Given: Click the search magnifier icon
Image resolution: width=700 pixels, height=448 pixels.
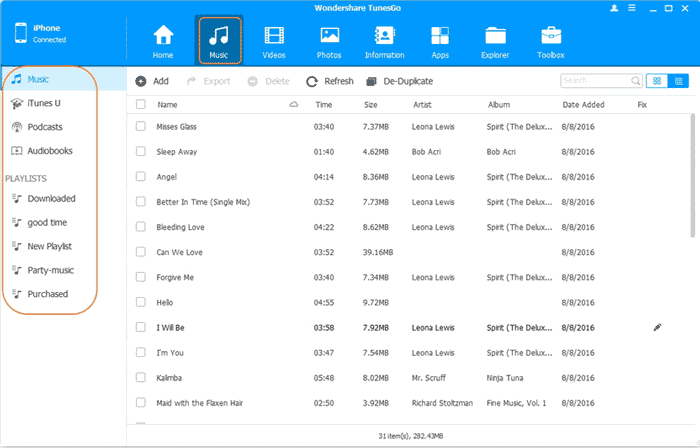Looking at the screenshot, I should pos(635,81).
